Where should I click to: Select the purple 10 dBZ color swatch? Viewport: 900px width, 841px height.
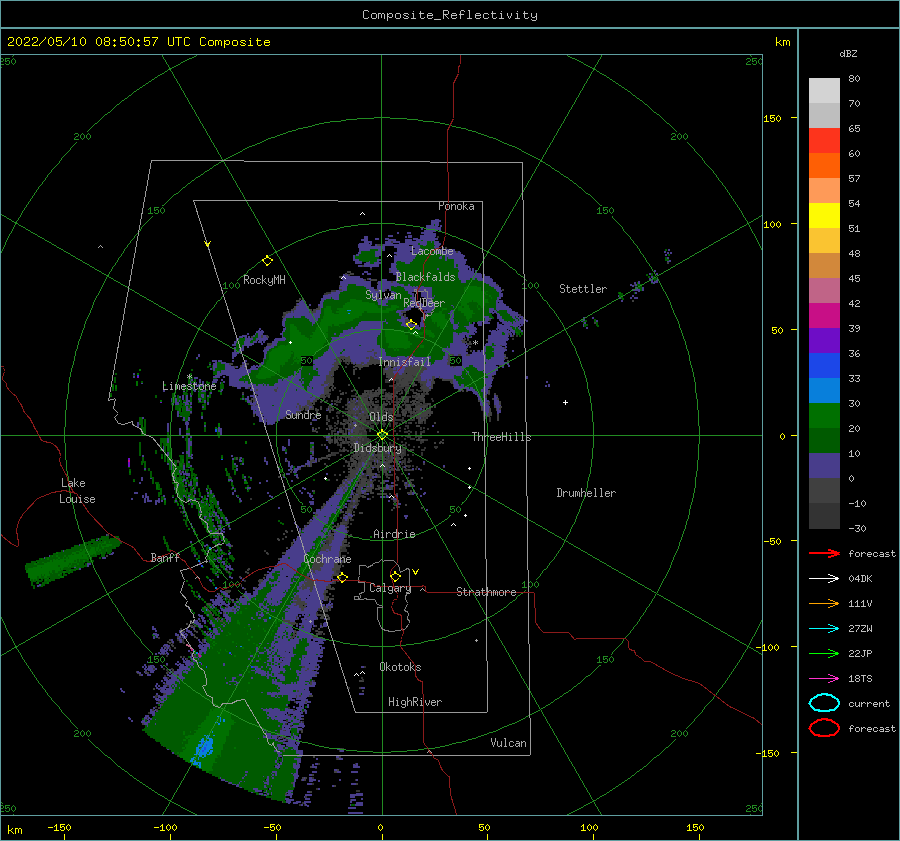pyautogui.click(x=824, y=465)
